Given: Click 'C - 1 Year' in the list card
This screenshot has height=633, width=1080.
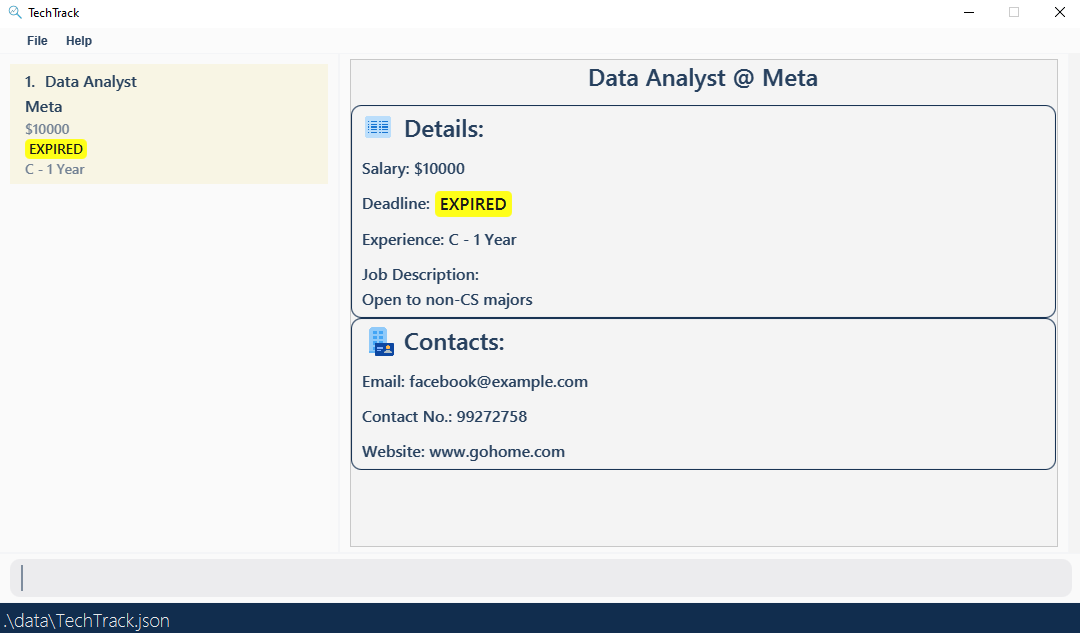Looking at the screenshot, I should 54,169.
